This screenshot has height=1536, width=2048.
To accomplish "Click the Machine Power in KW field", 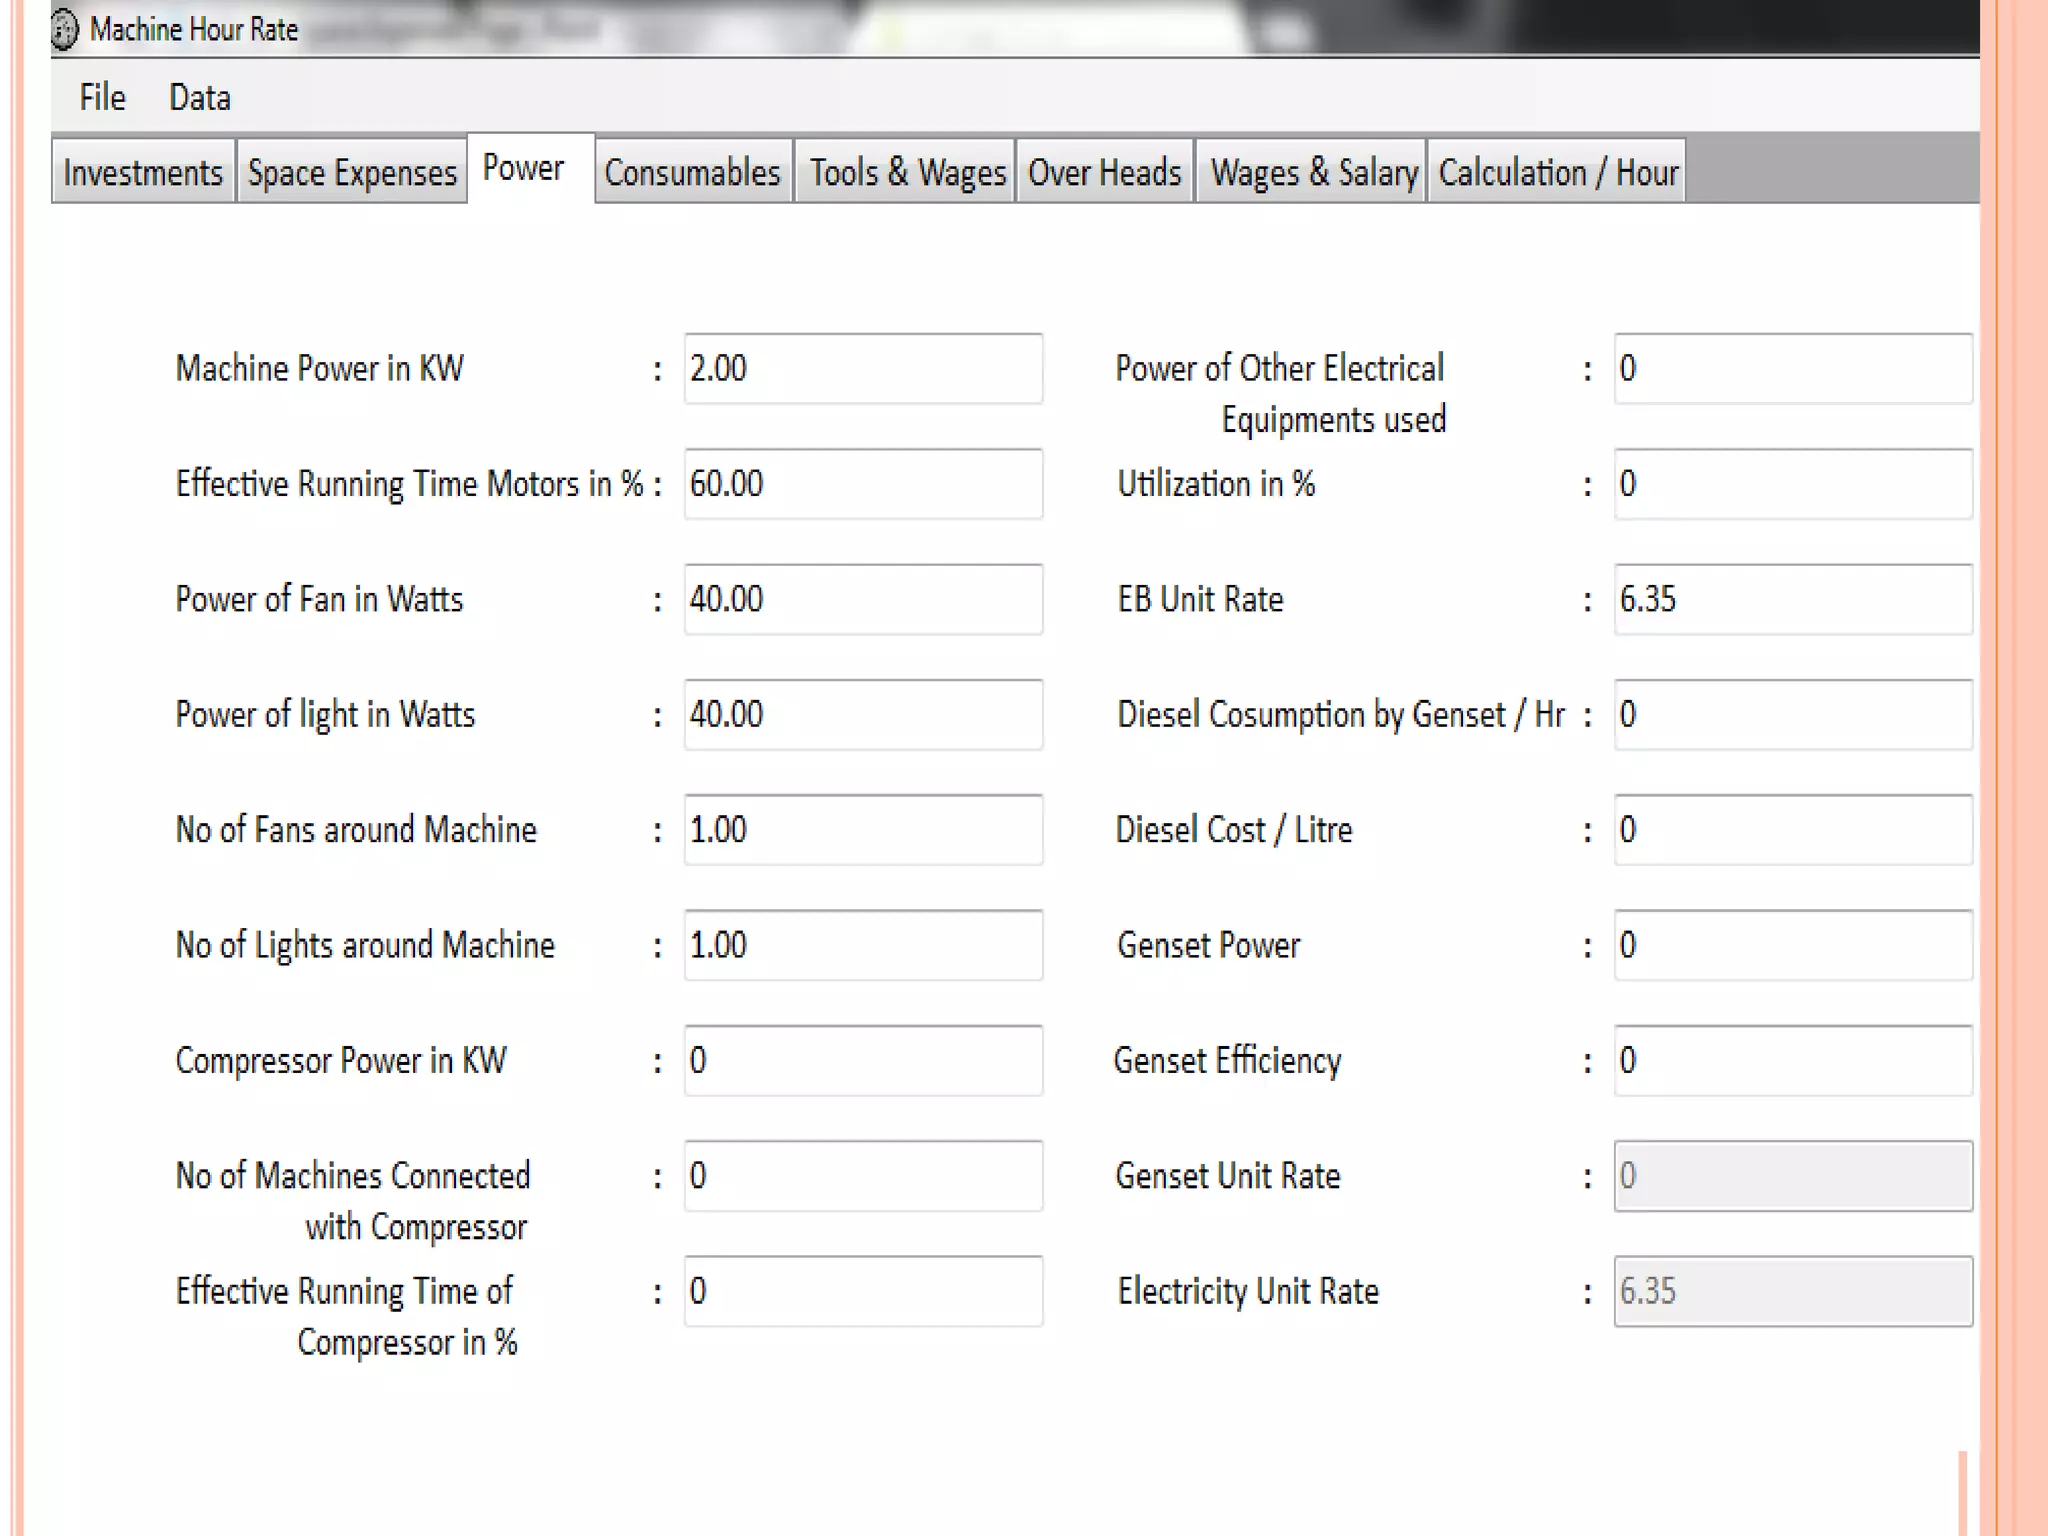I will pyautogui.click(x=862, y=369).
